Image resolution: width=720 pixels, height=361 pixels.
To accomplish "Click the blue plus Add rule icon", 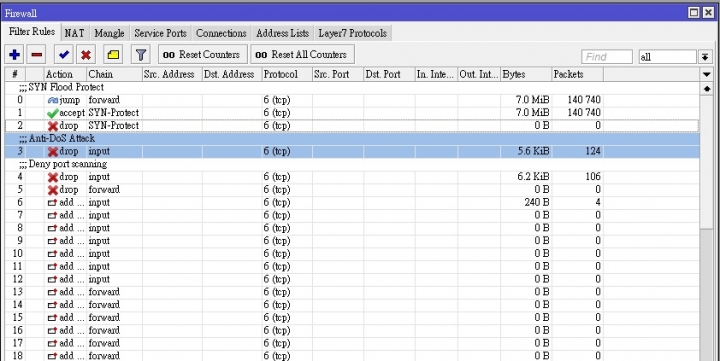I will click(x=14, y=55).
